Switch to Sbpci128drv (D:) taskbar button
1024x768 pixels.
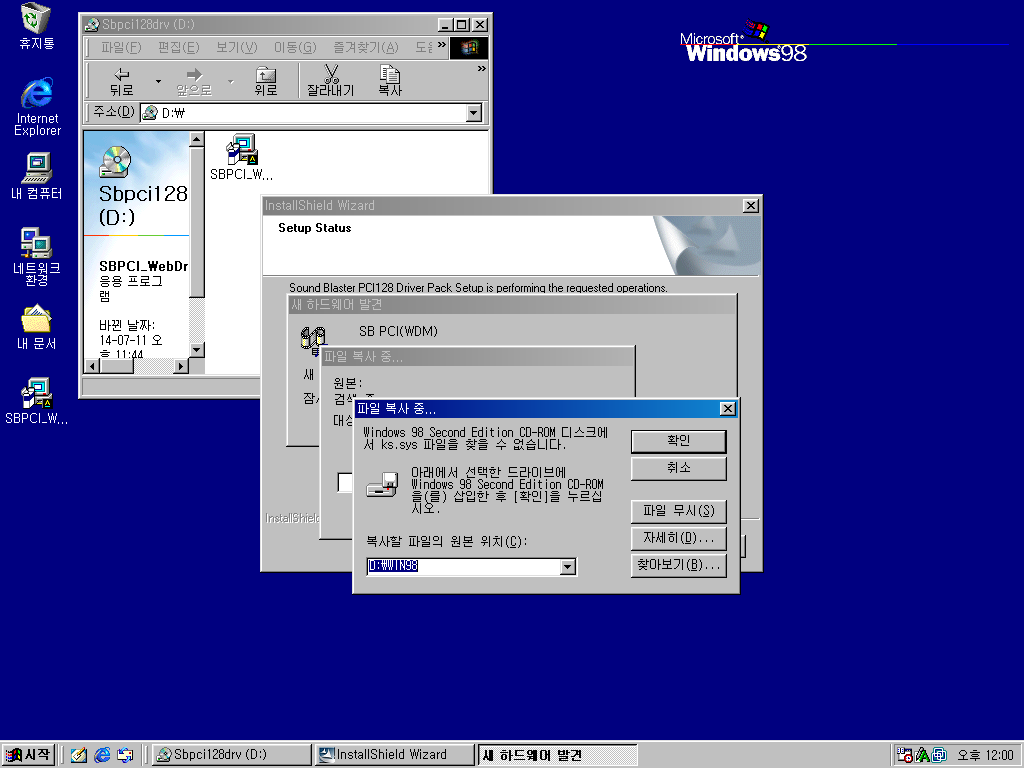click(231, 755)
